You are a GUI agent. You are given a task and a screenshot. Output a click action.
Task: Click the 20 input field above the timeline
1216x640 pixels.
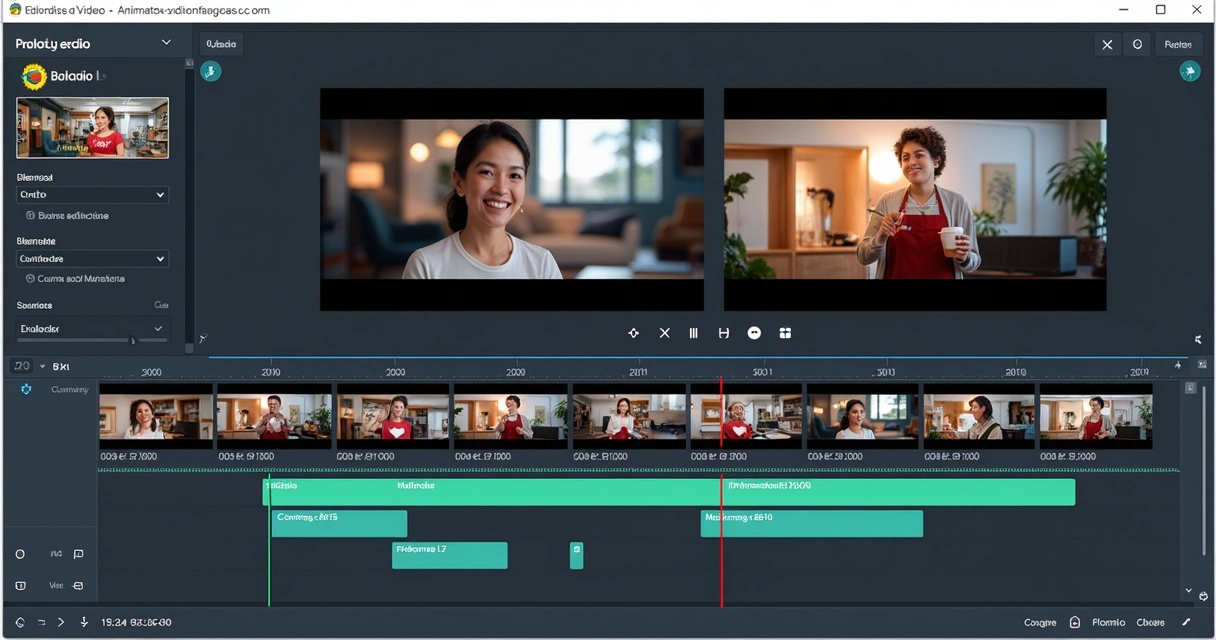21,366
